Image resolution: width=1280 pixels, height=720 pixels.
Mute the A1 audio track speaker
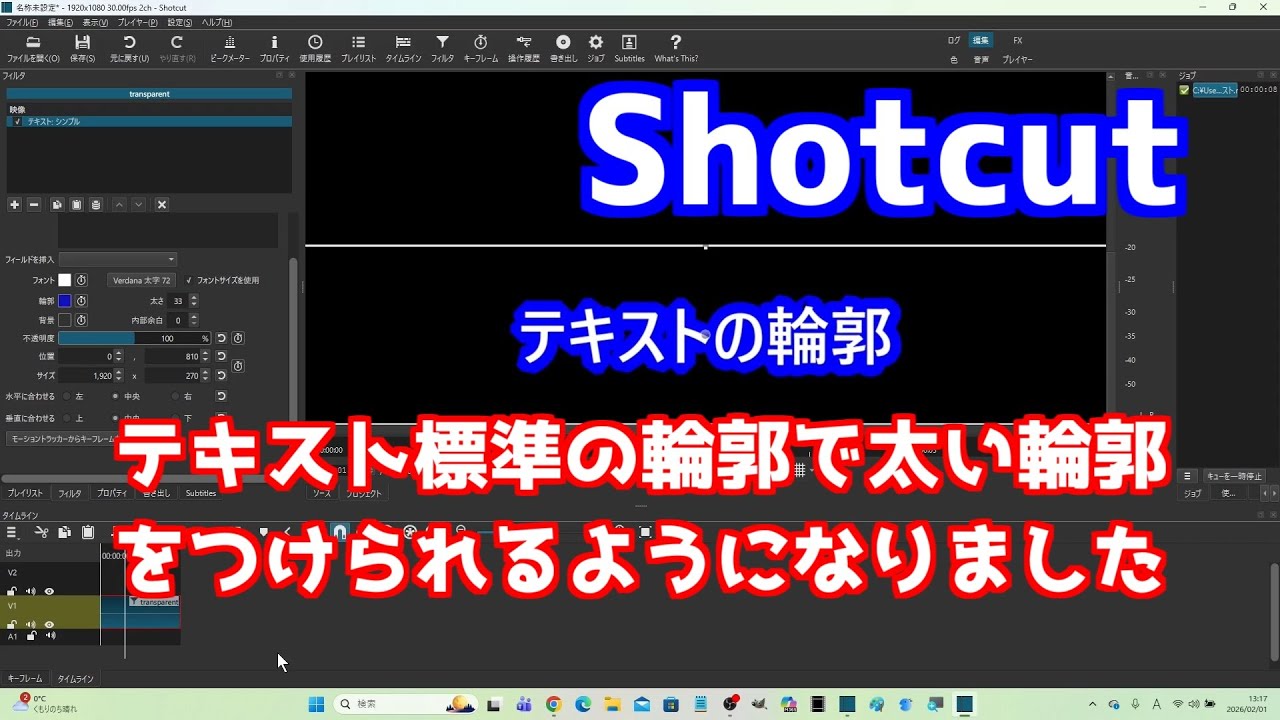click(50, 635)
